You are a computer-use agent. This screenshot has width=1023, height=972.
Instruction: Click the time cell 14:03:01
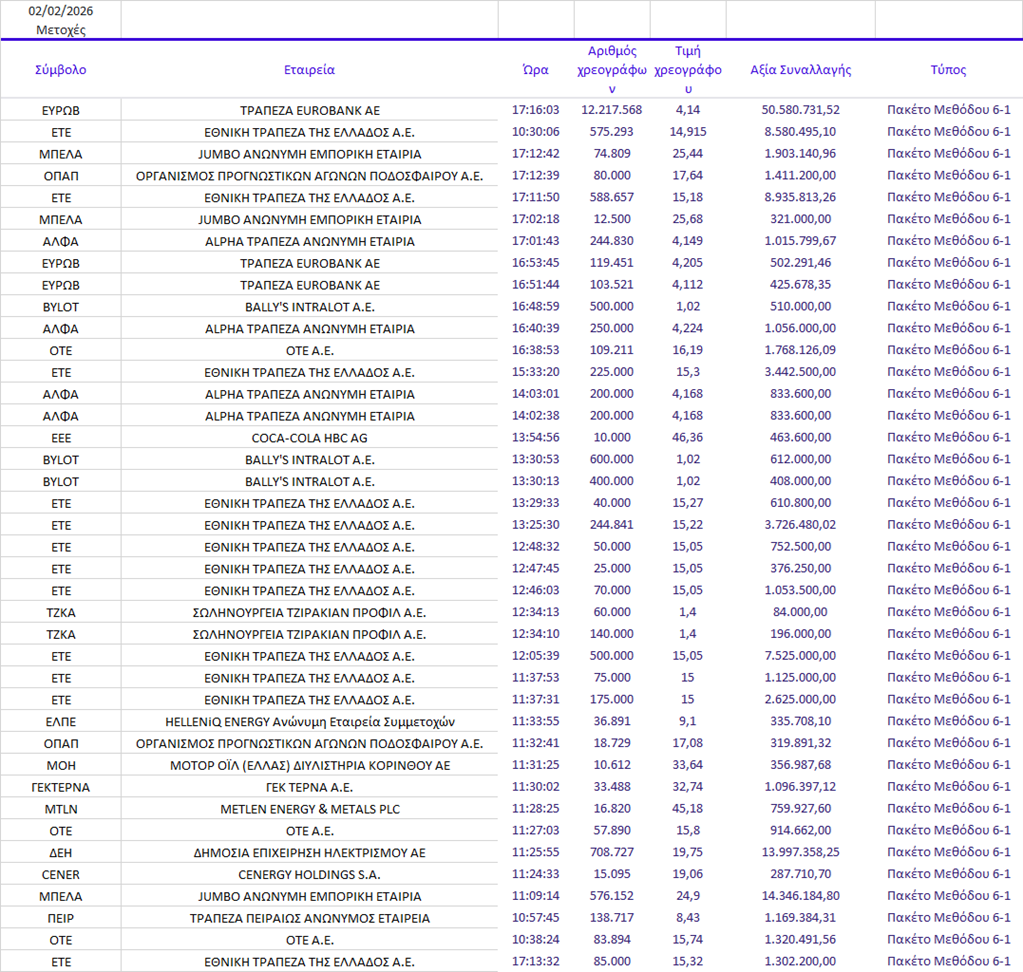pos(536,394)
